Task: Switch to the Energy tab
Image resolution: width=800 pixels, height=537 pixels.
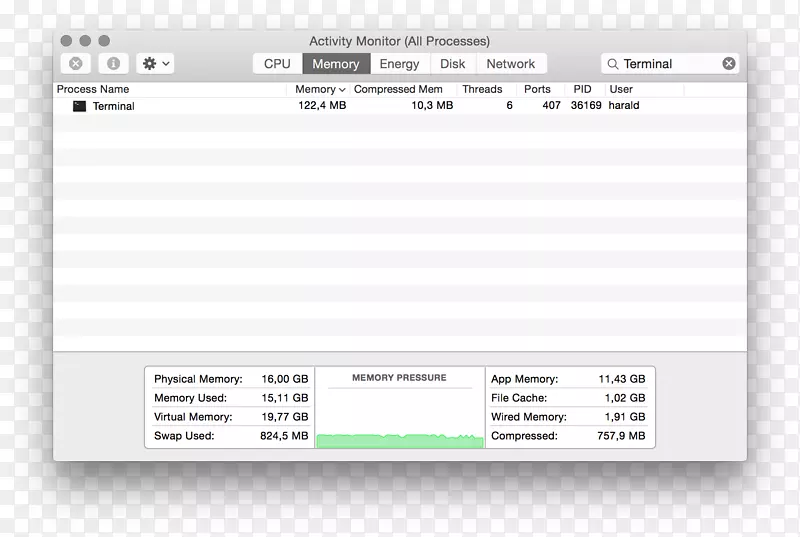Action: pos(399,64)
